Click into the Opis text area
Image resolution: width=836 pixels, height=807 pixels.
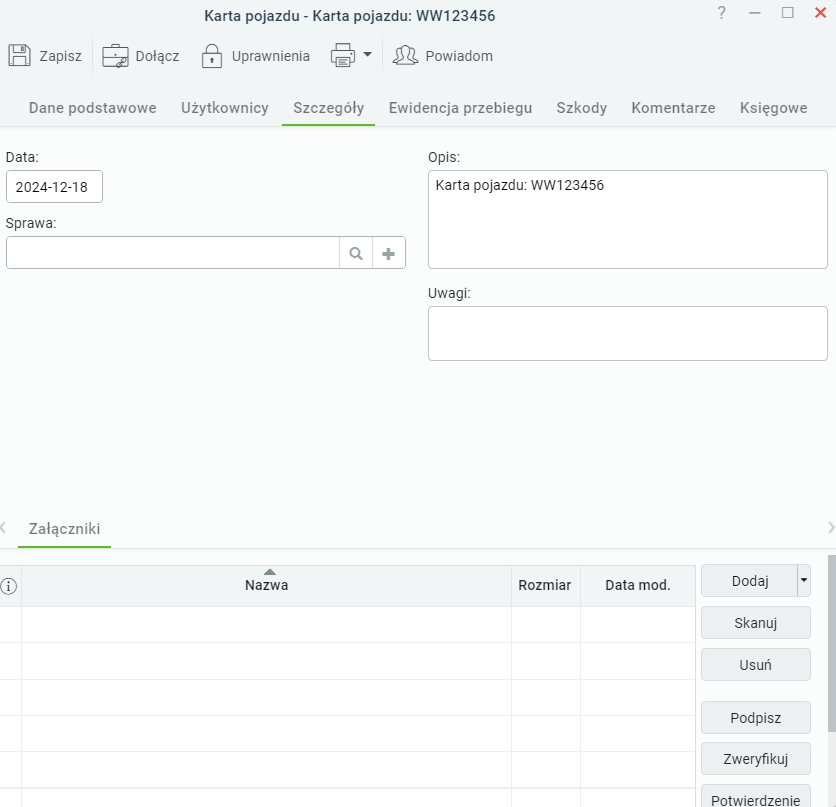tap(628, 219)
